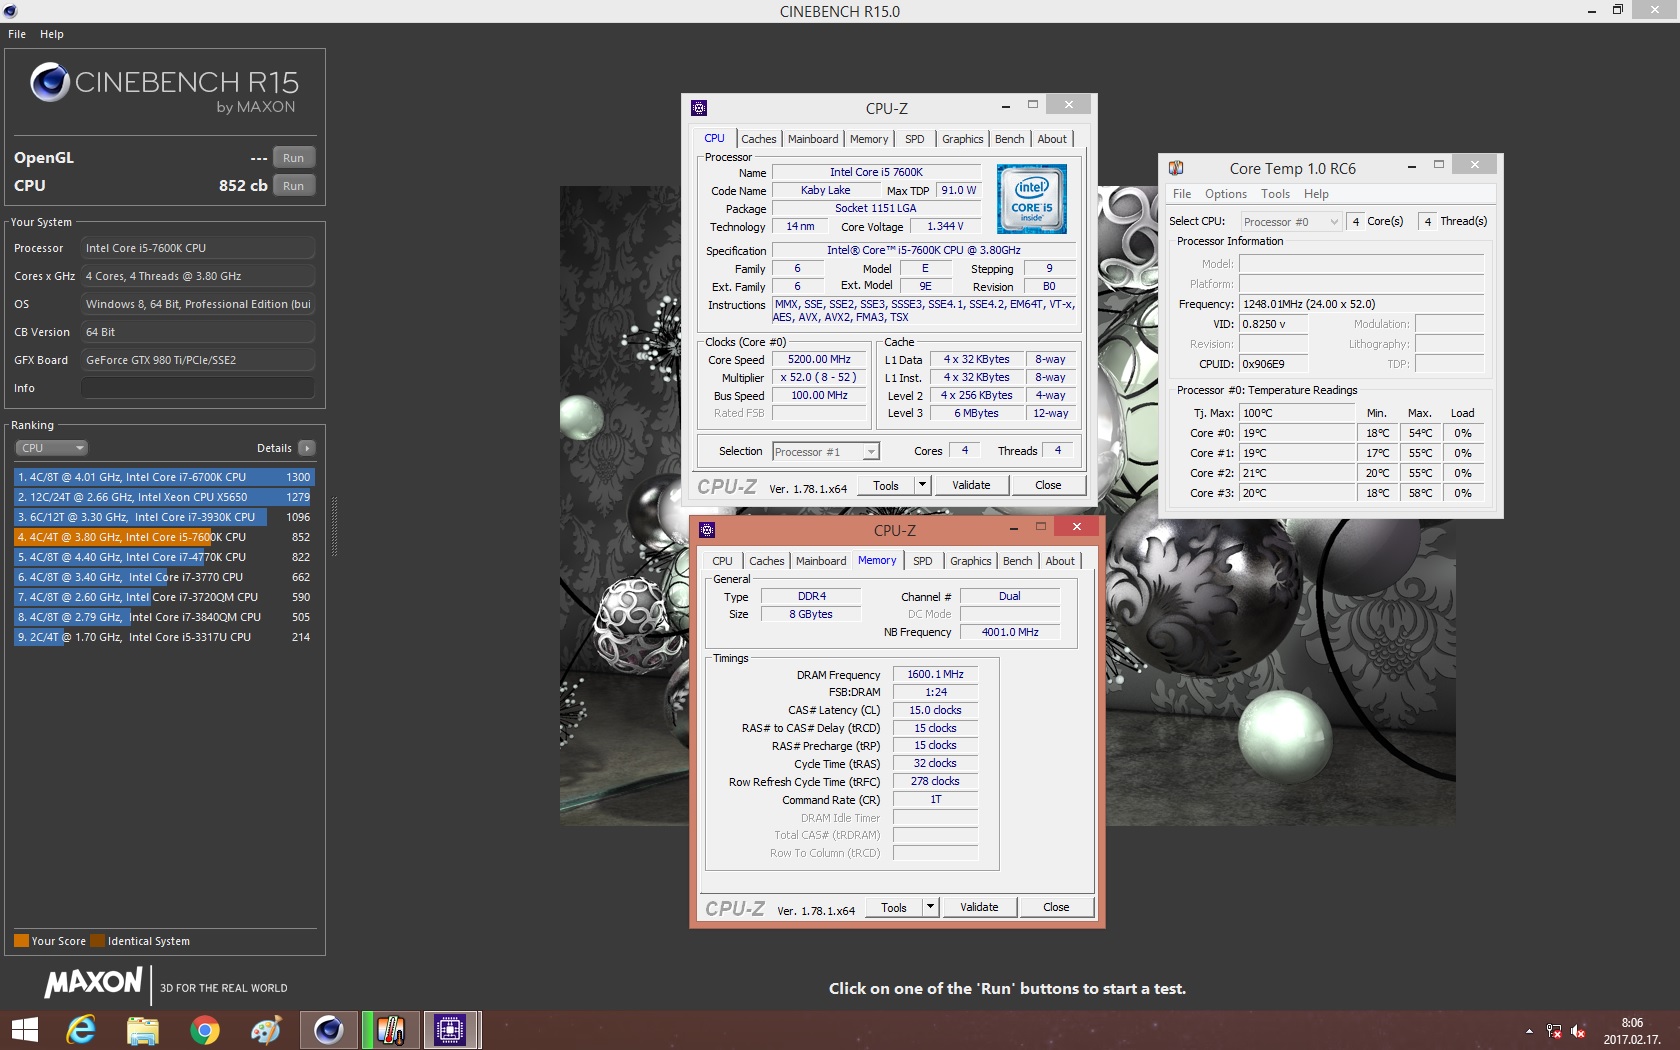
Task: Select ranking row Intel Core i7-6700K CPU
Action: pyautogui.click(x=164, y=477)
